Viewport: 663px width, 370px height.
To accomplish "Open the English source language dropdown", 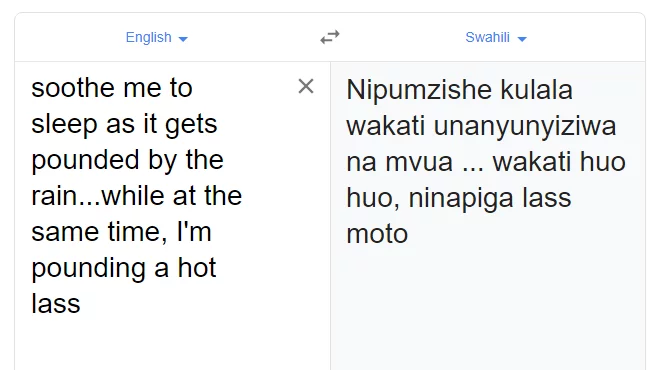I will [156, 37].
